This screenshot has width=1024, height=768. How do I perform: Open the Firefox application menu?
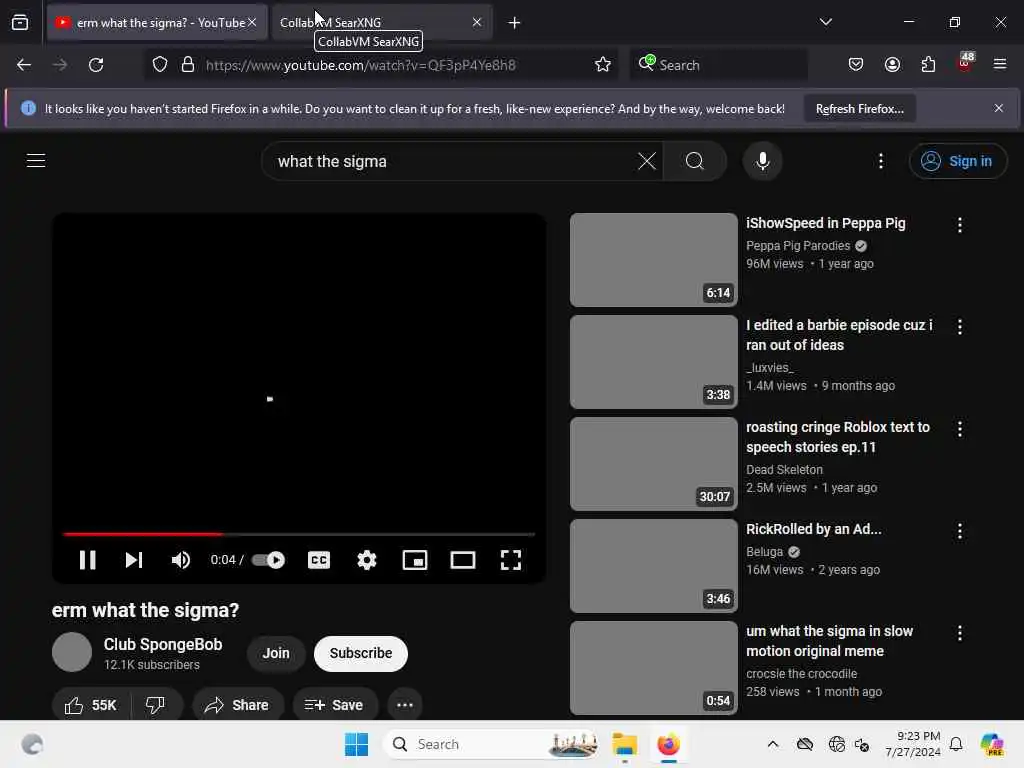[1000, 65]
